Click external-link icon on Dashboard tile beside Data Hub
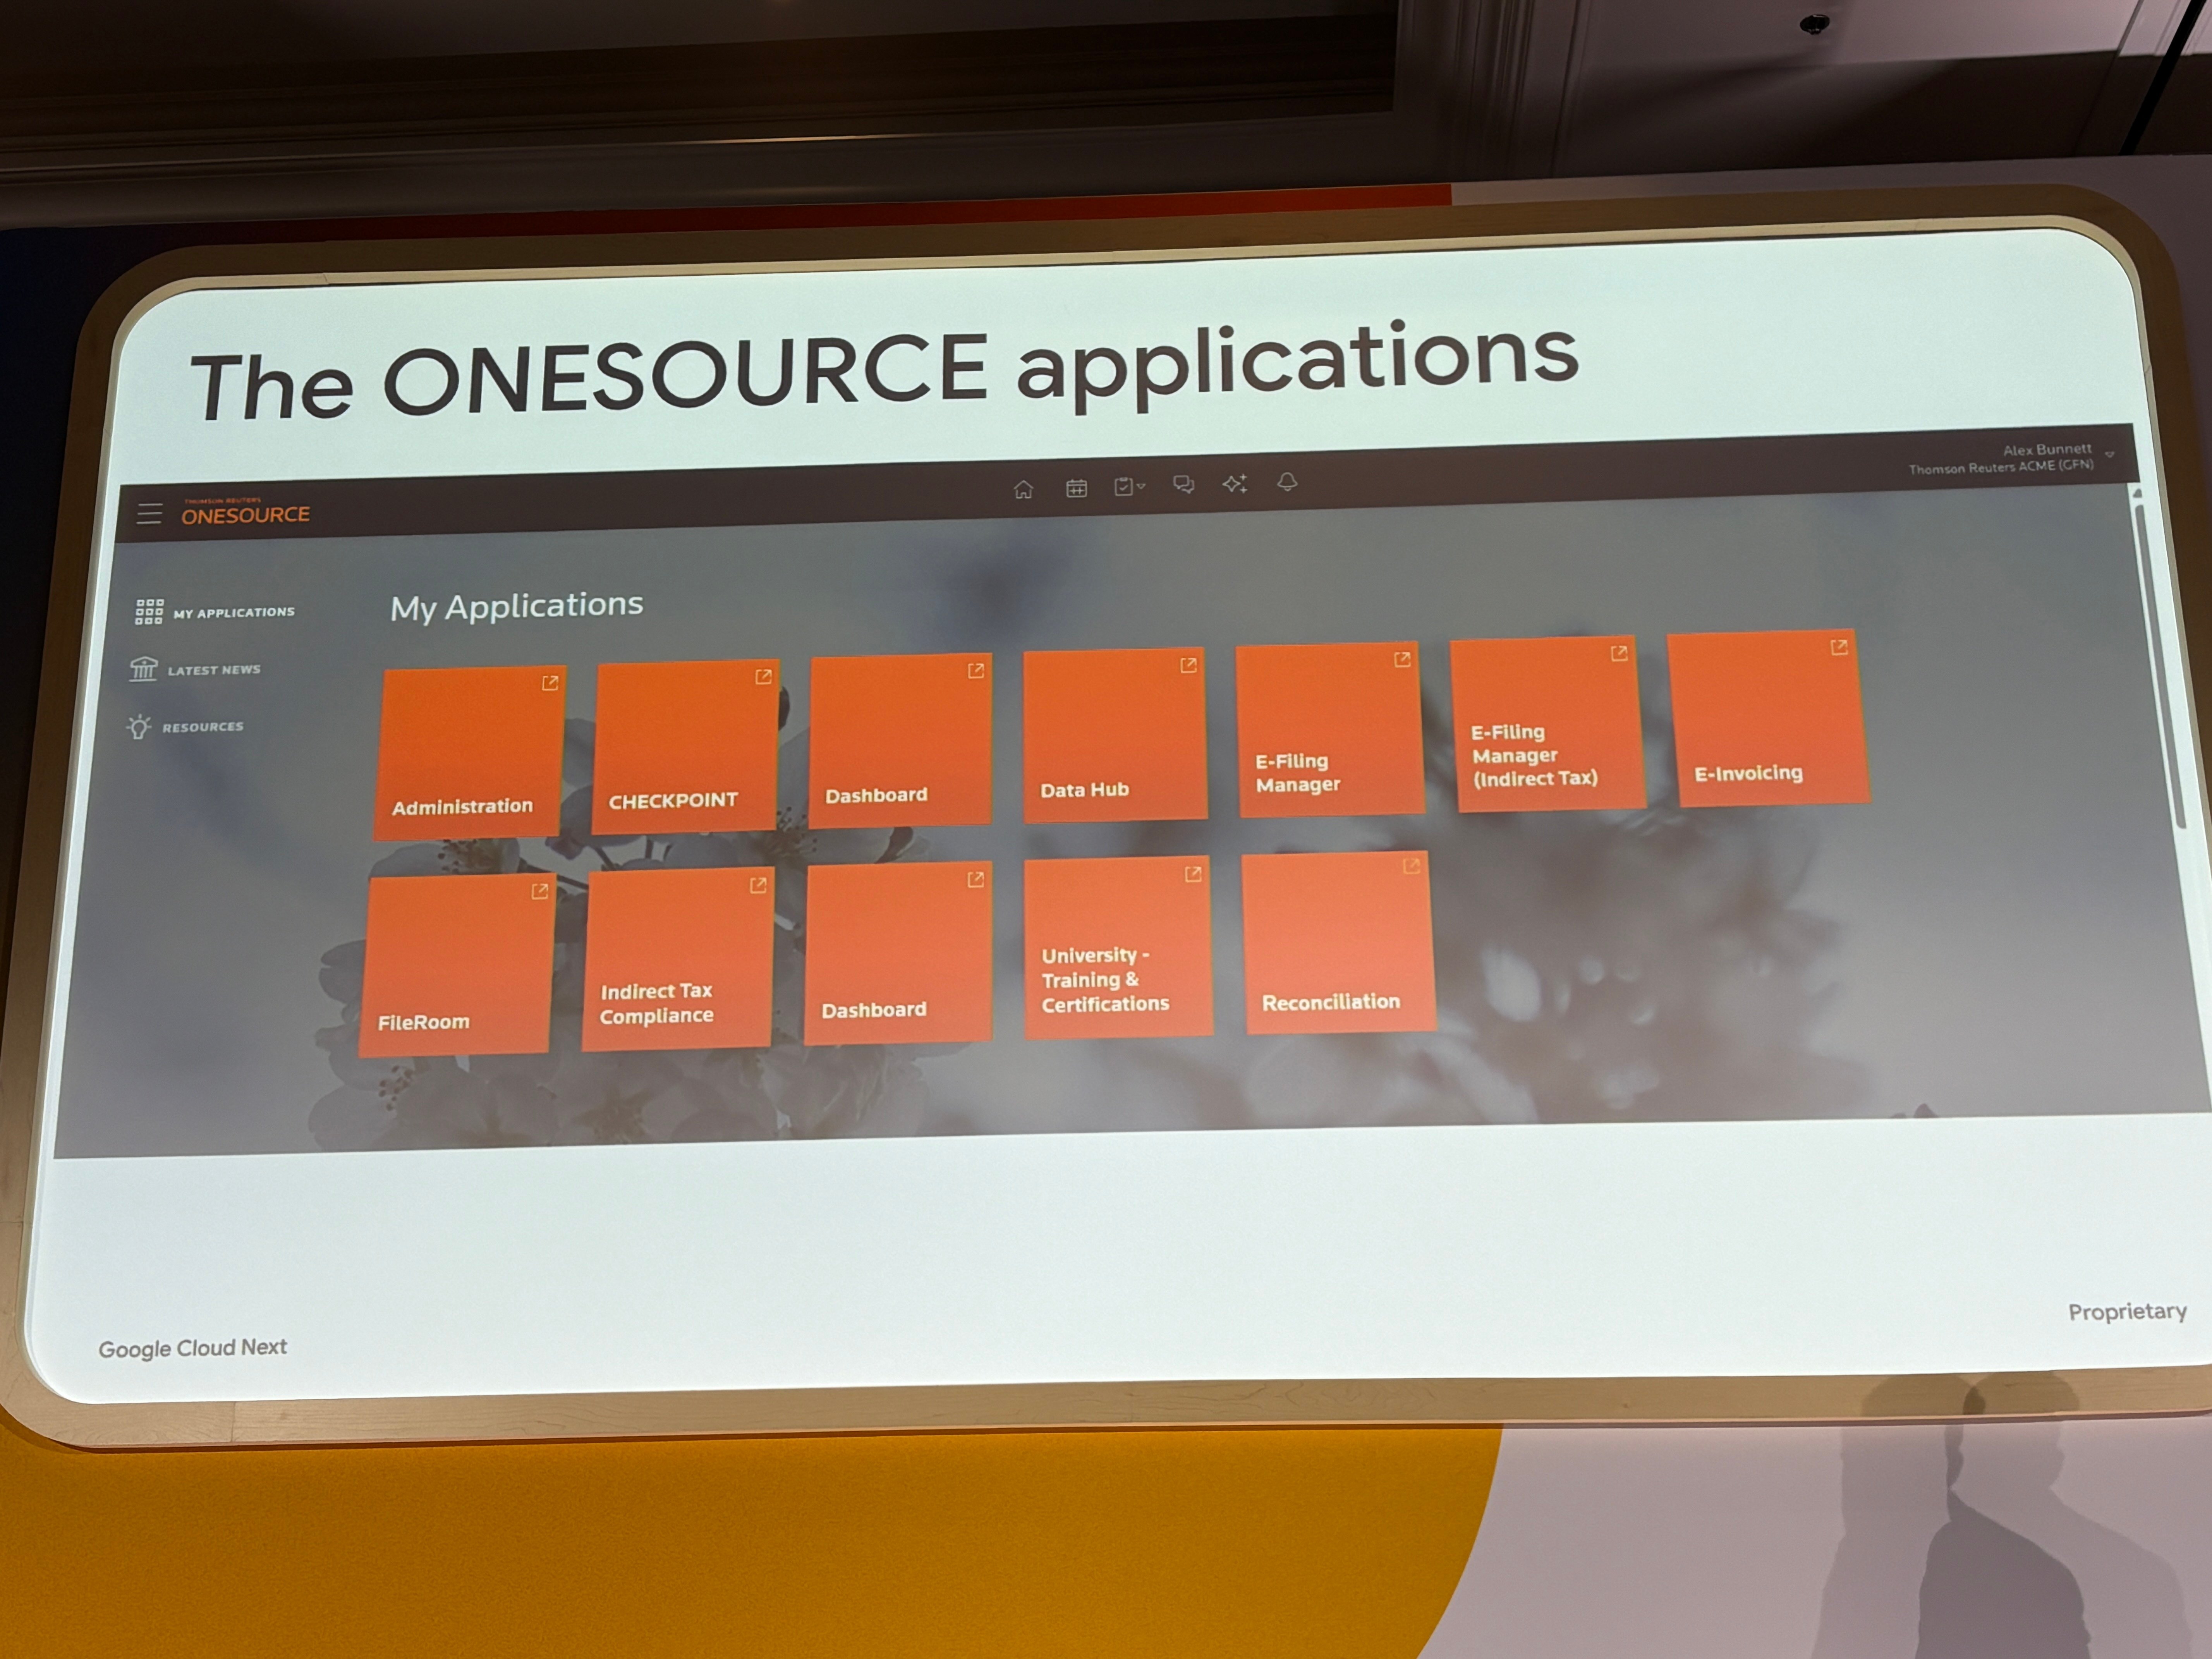Viewport: 2212px width, 1659px height. pyautogui.click(x=976, y=671)
